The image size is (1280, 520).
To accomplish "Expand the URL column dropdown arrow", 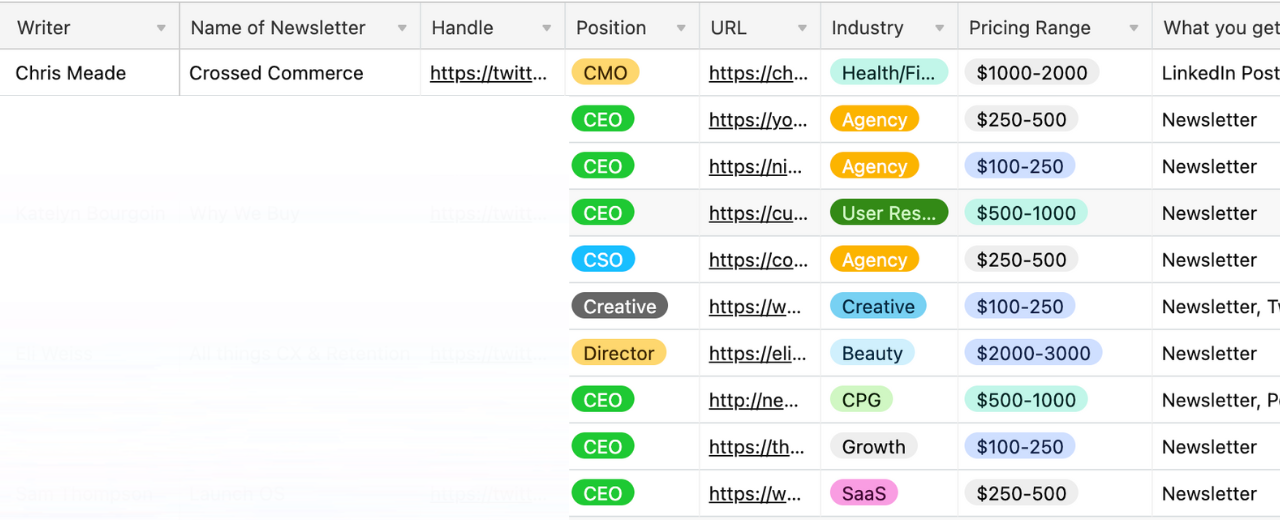I will tap(802, 28).
